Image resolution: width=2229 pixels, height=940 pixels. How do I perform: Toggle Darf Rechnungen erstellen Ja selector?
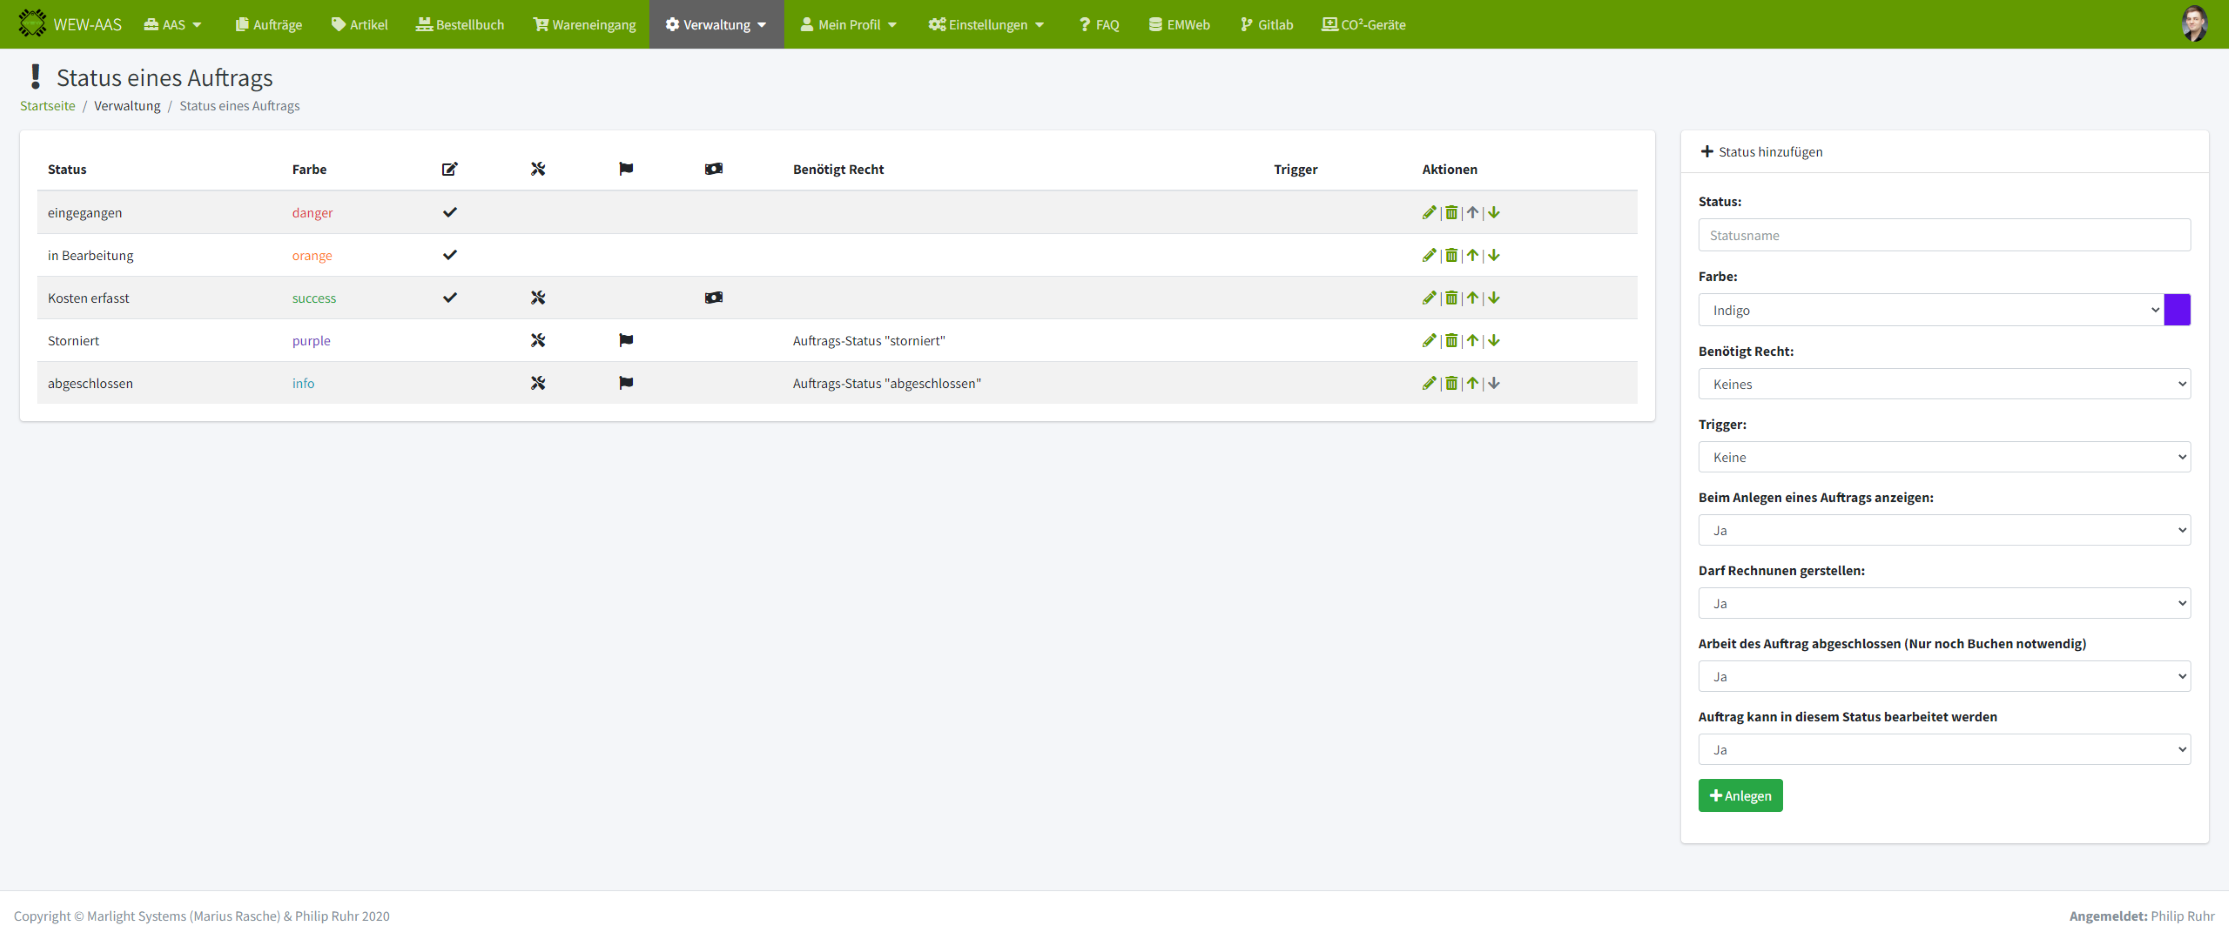click(x=1943, y=603)
